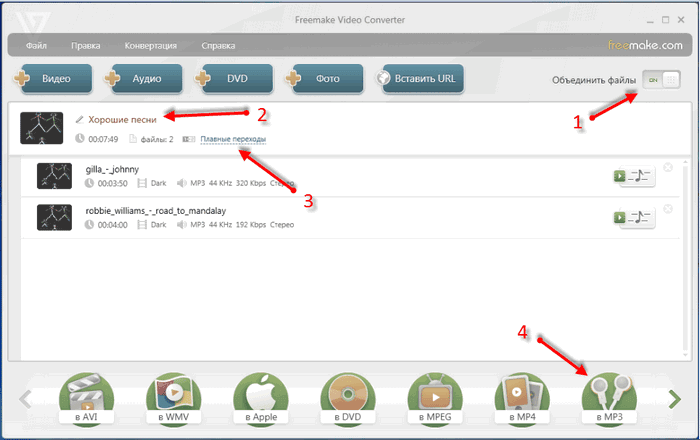The image size is (700, 440).
Task: Rename the merged title Хорошие песни
Action: [x=122, y=120]
